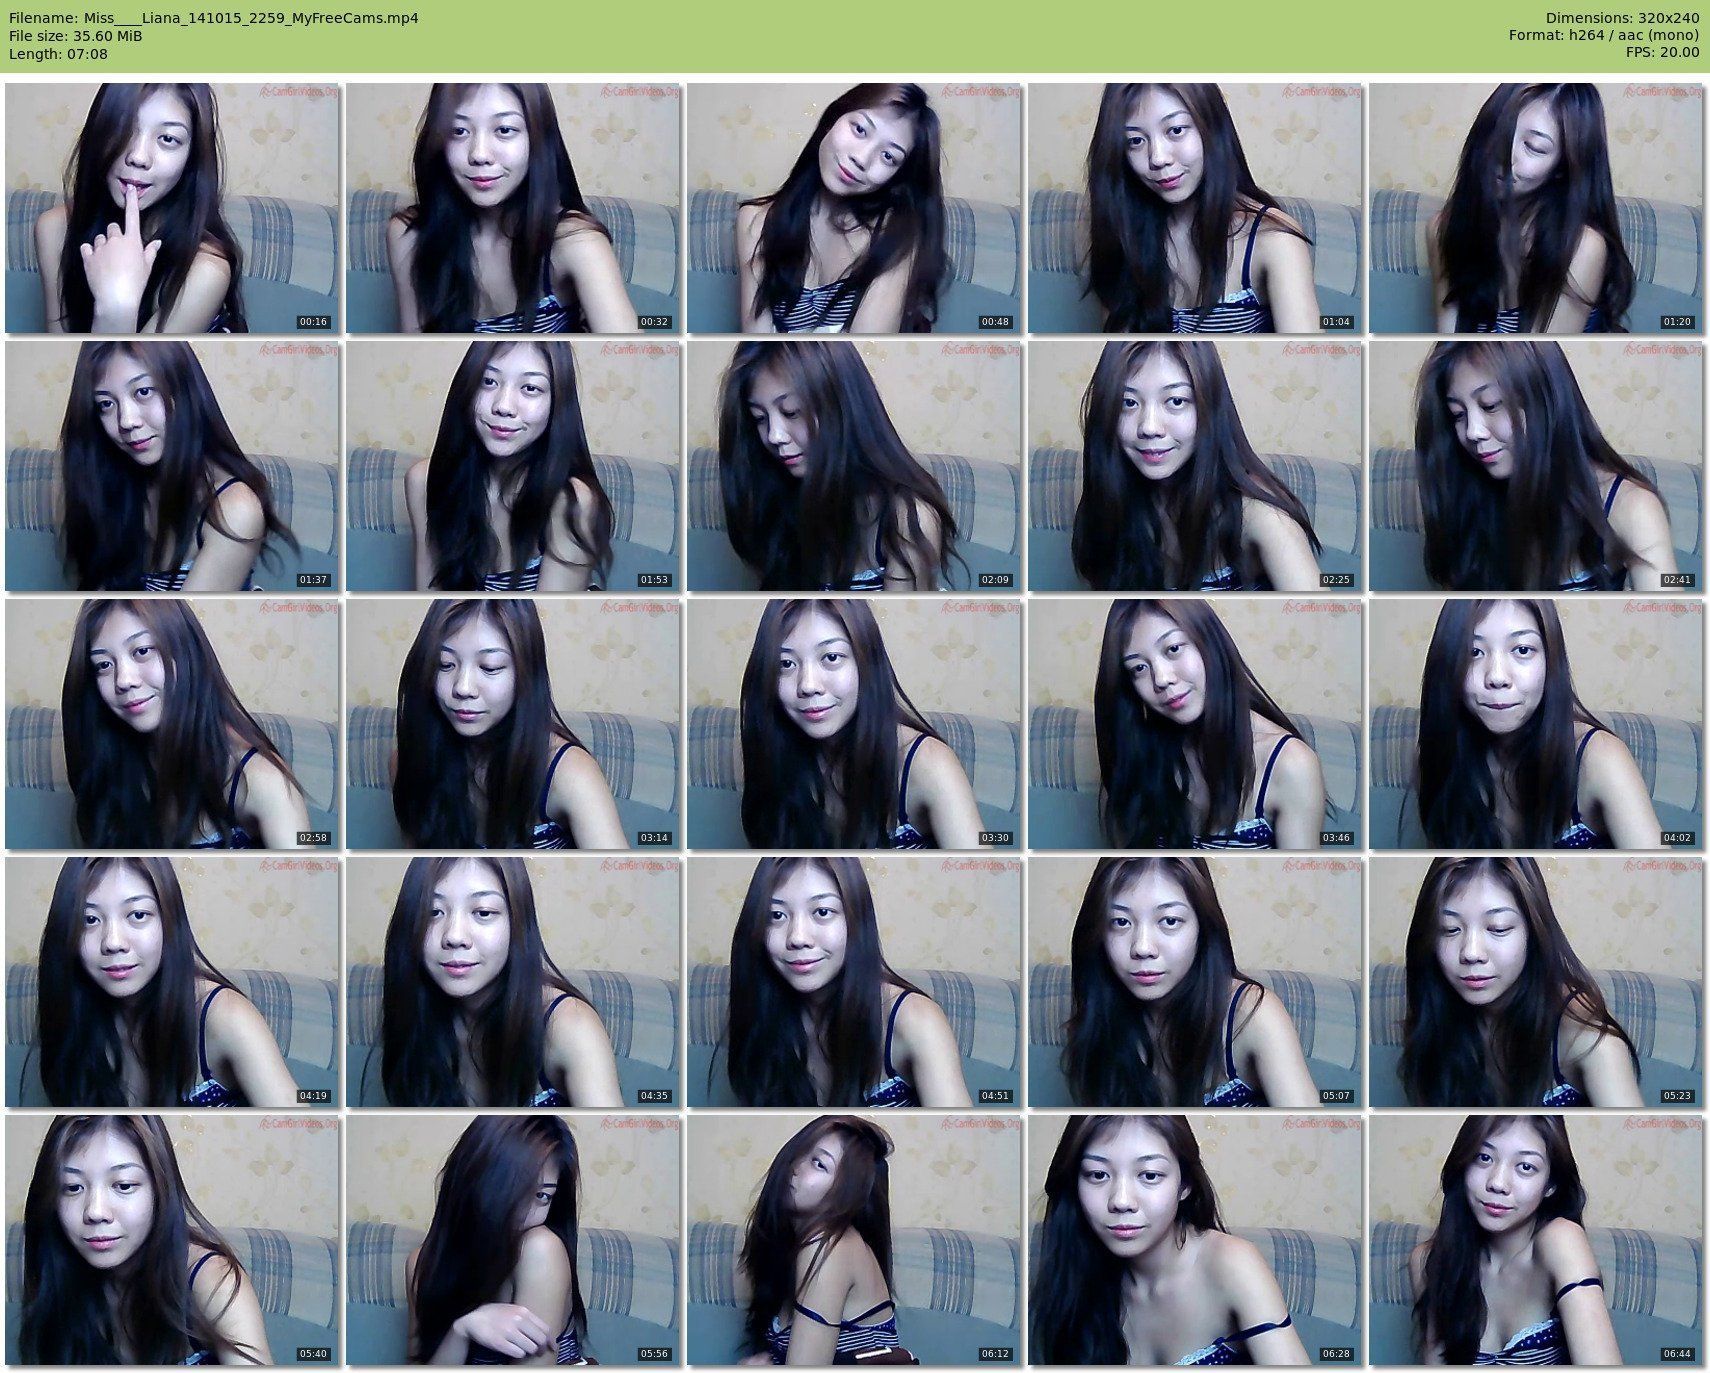This screenshot has width=1710, height=1373.
Task: Select the 'FPS: 20.00' text
Action: pyautogui.click(x=1662, y=54)
